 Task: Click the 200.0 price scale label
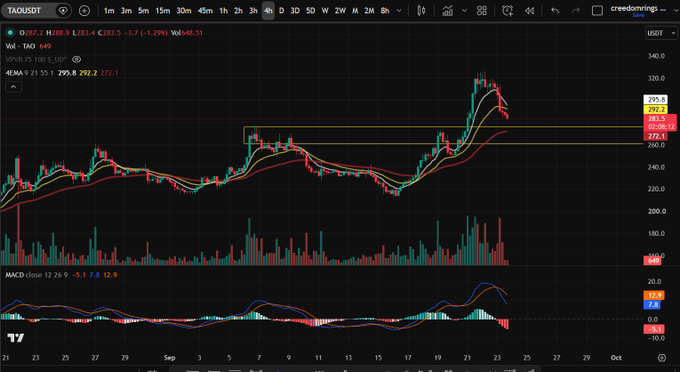[x=656, y=211]
